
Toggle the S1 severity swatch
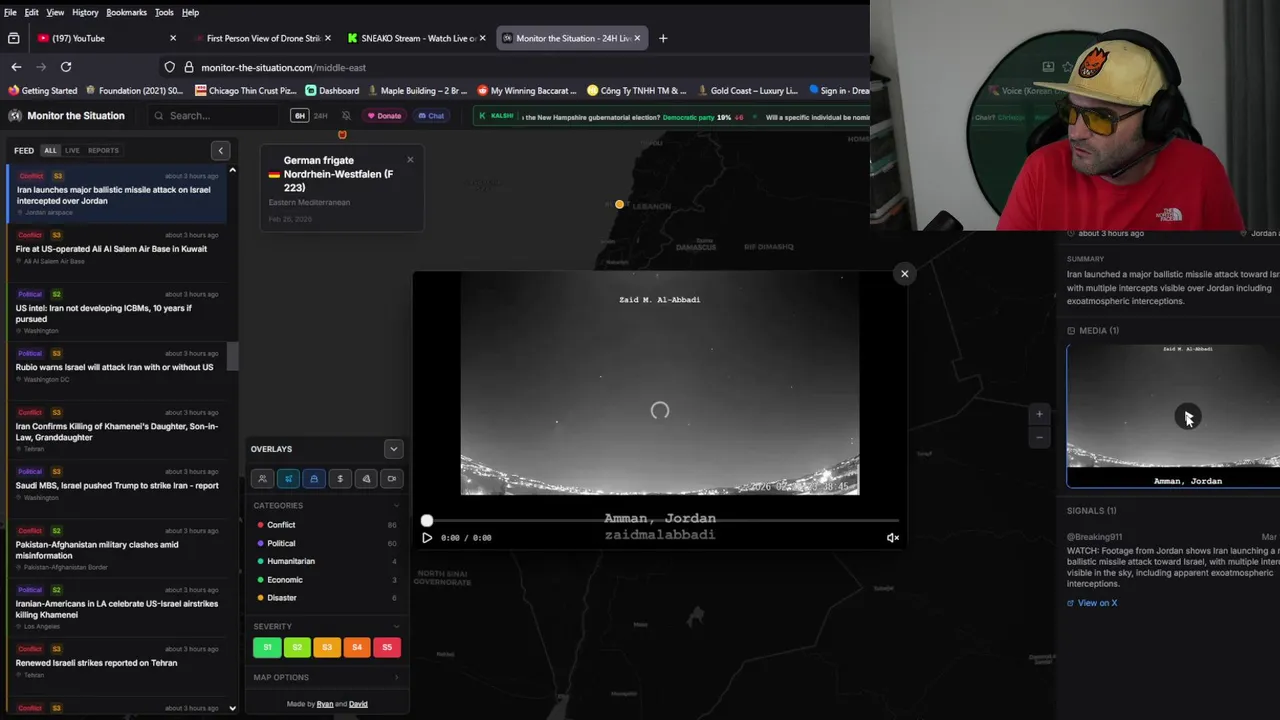point(267,648)
